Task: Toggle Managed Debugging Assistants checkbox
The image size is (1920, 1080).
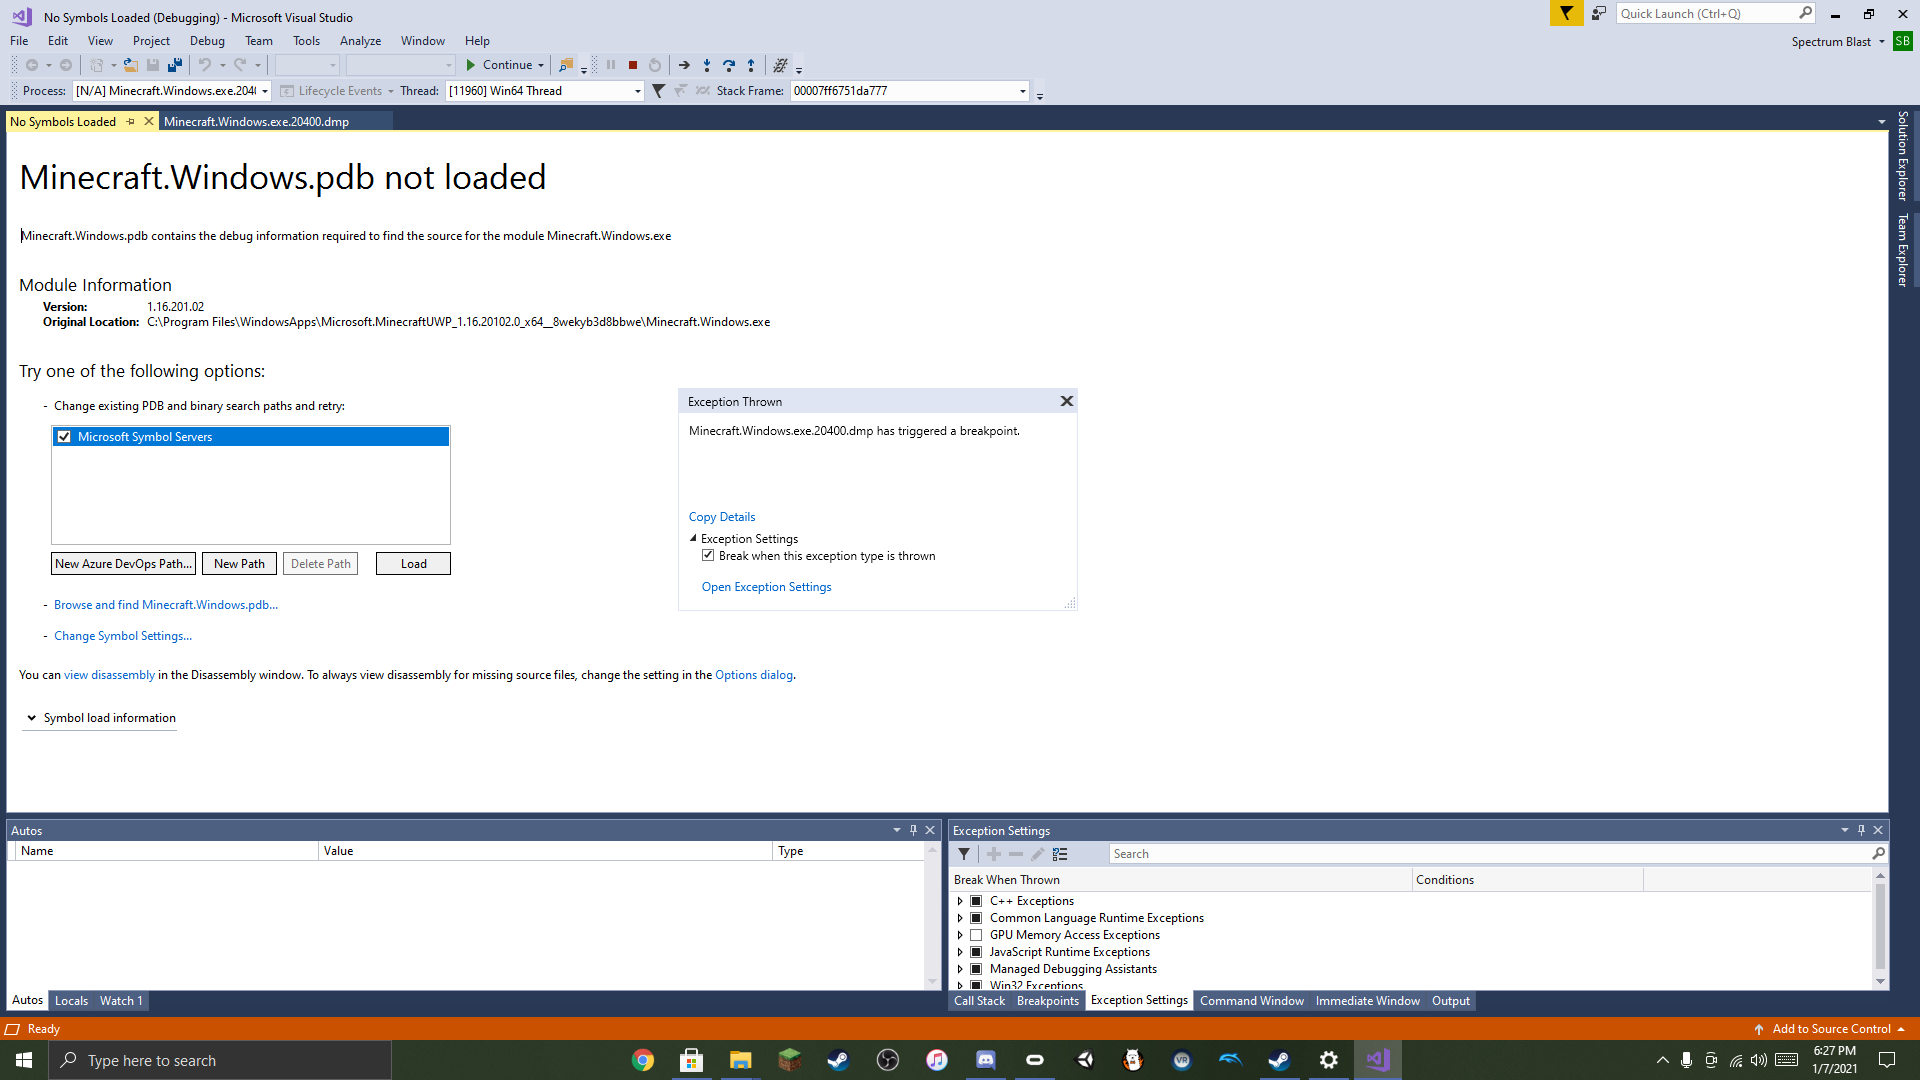Action: point(976,969)
